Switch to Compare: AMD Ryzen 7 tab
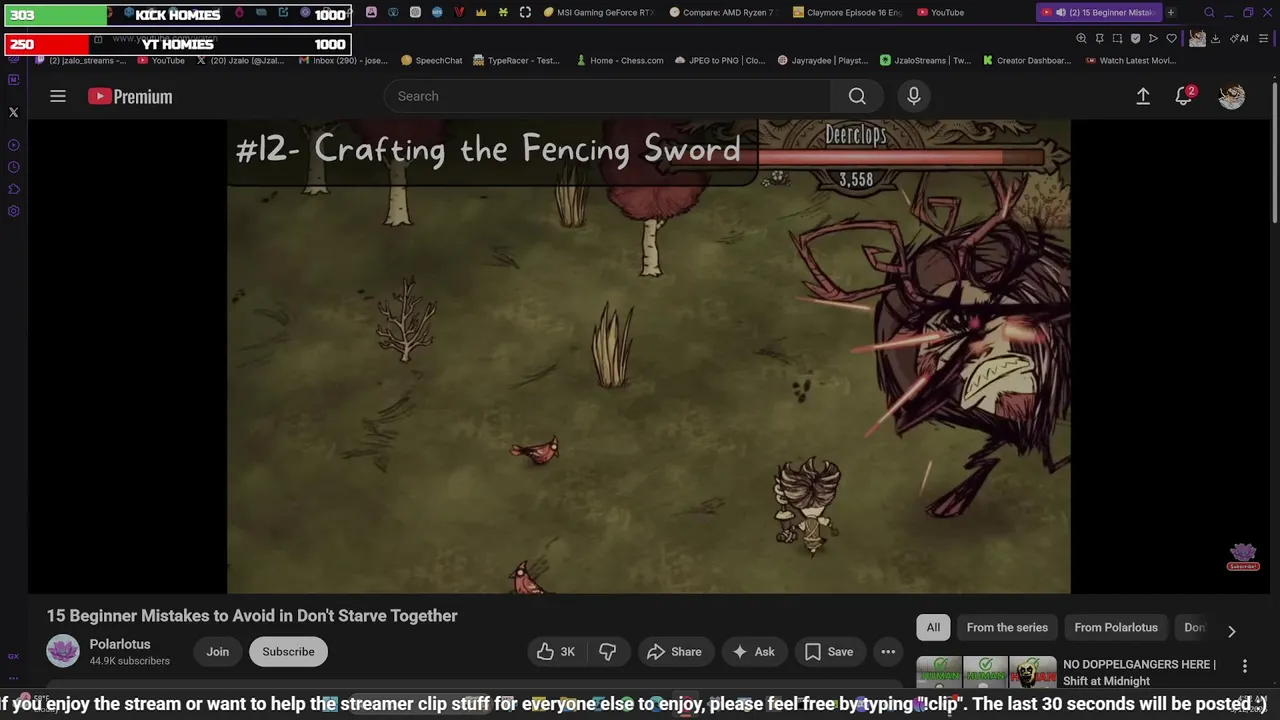The image size is (1280, 720). click(x=724, y=12)
